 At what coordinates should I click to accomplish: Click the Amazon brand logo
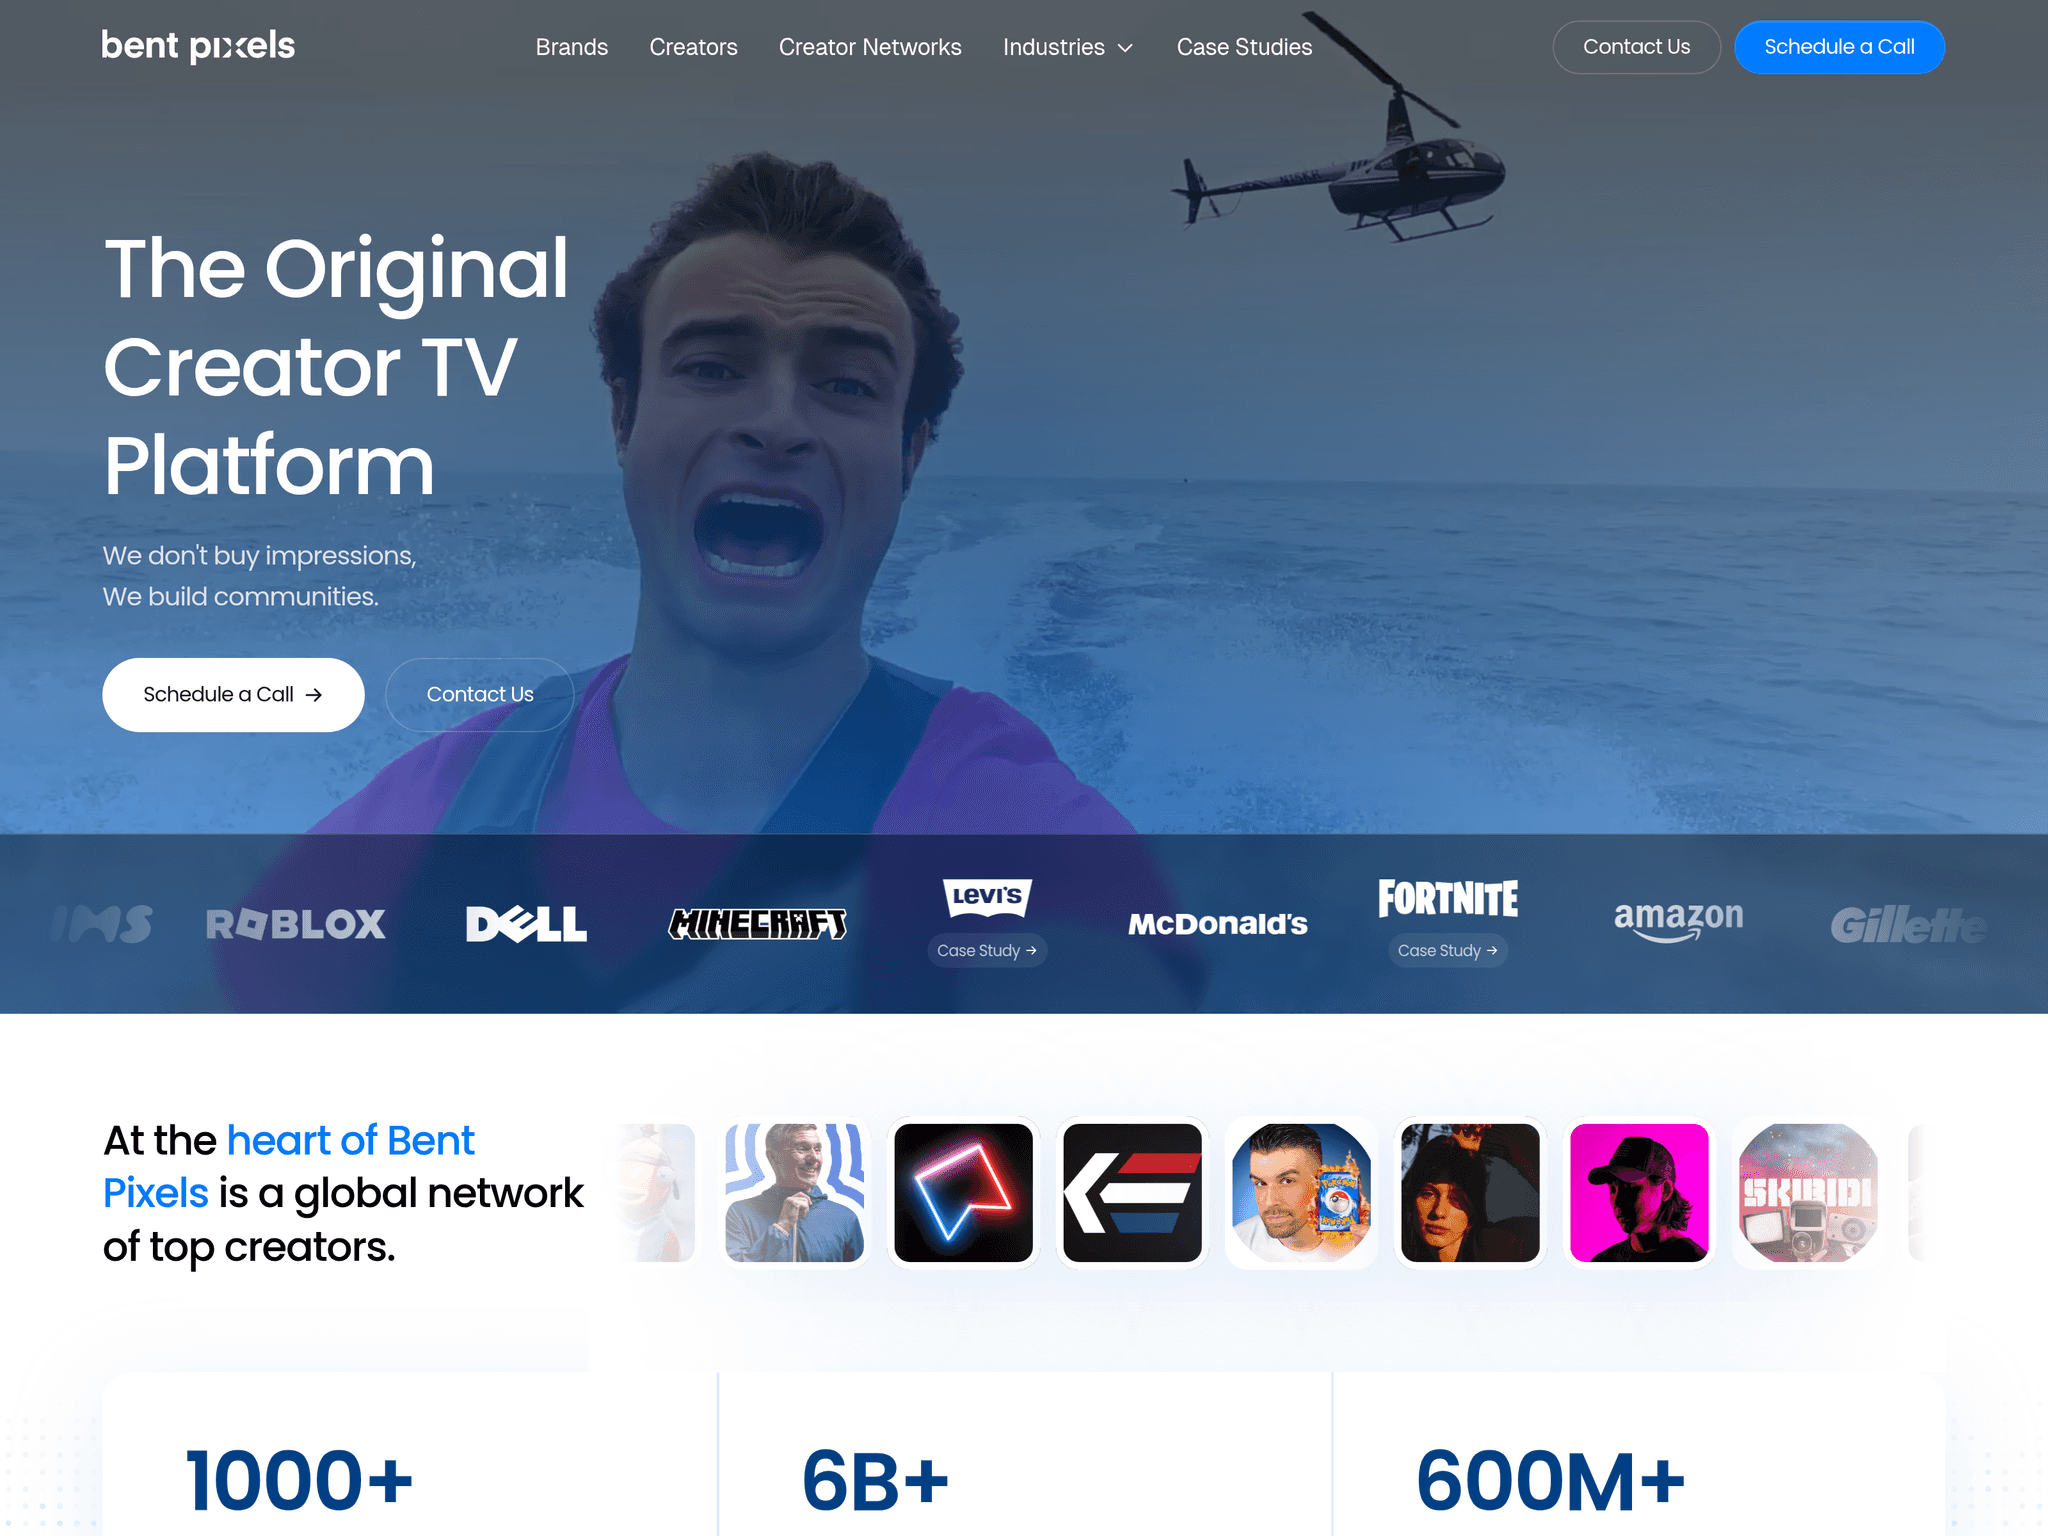coord(1679,920)
